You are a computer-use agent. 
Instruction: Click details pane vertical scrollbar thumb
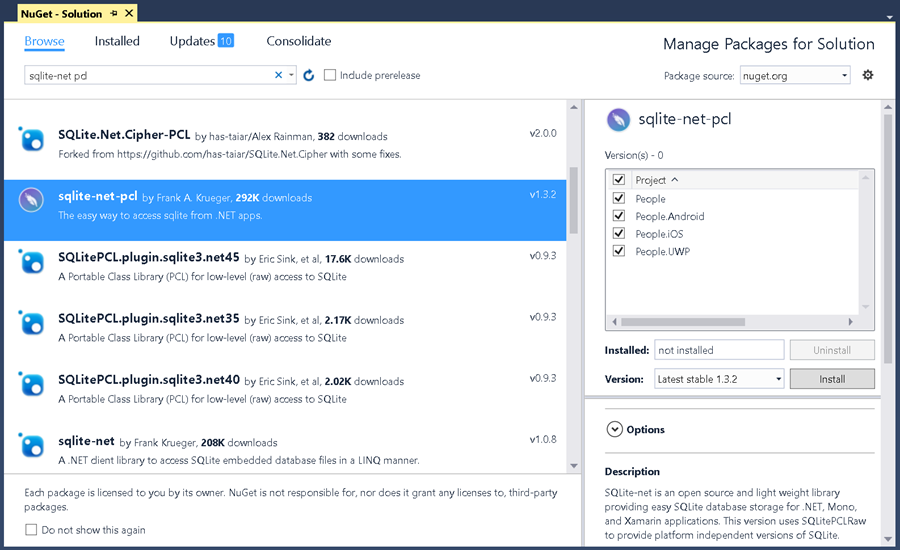pos(888,238)
